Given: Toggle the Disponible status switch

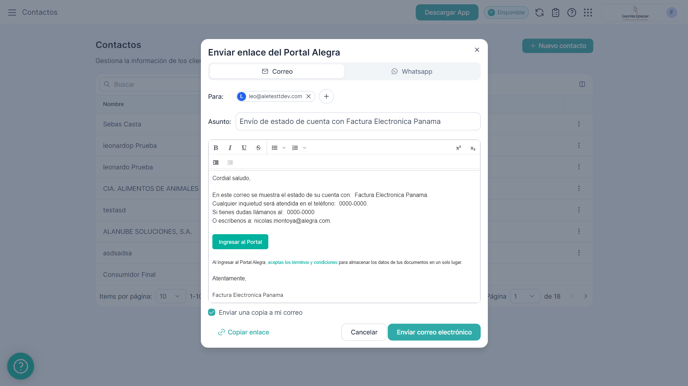Looking at the screenshot, I should coord(506,12).
